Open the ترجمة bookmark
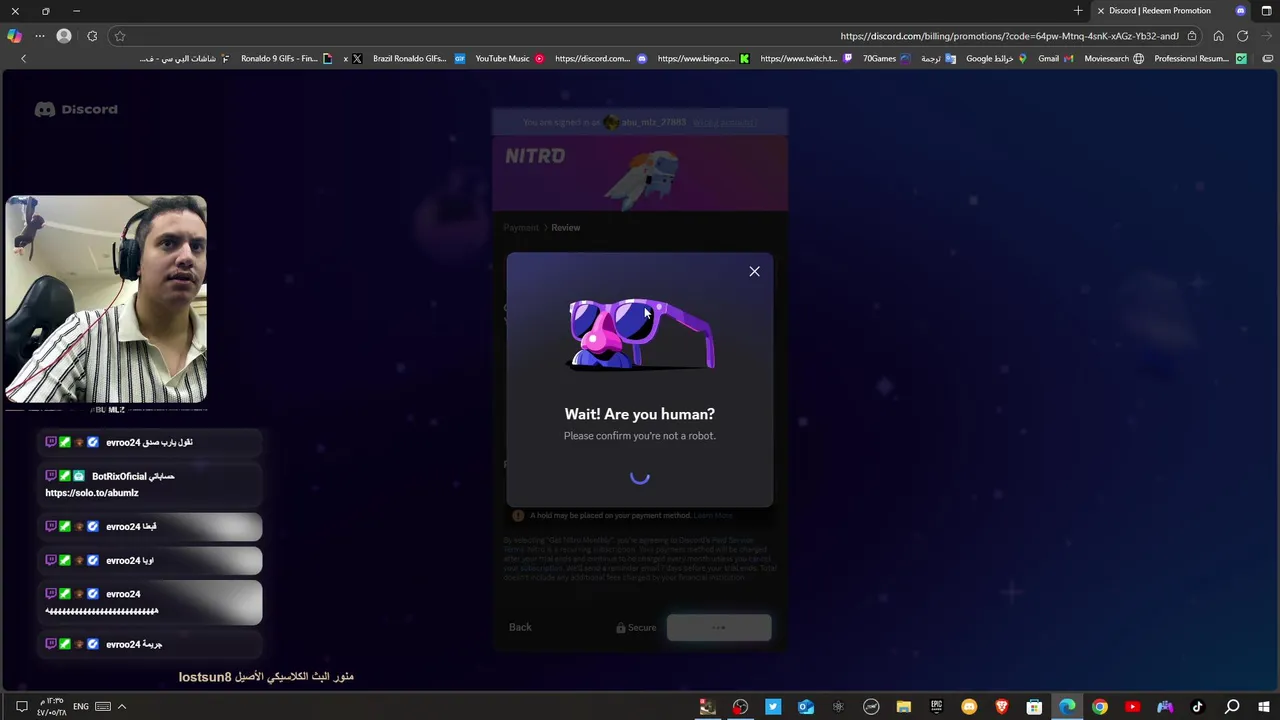The image size is (1280, 720). [938, 59]
